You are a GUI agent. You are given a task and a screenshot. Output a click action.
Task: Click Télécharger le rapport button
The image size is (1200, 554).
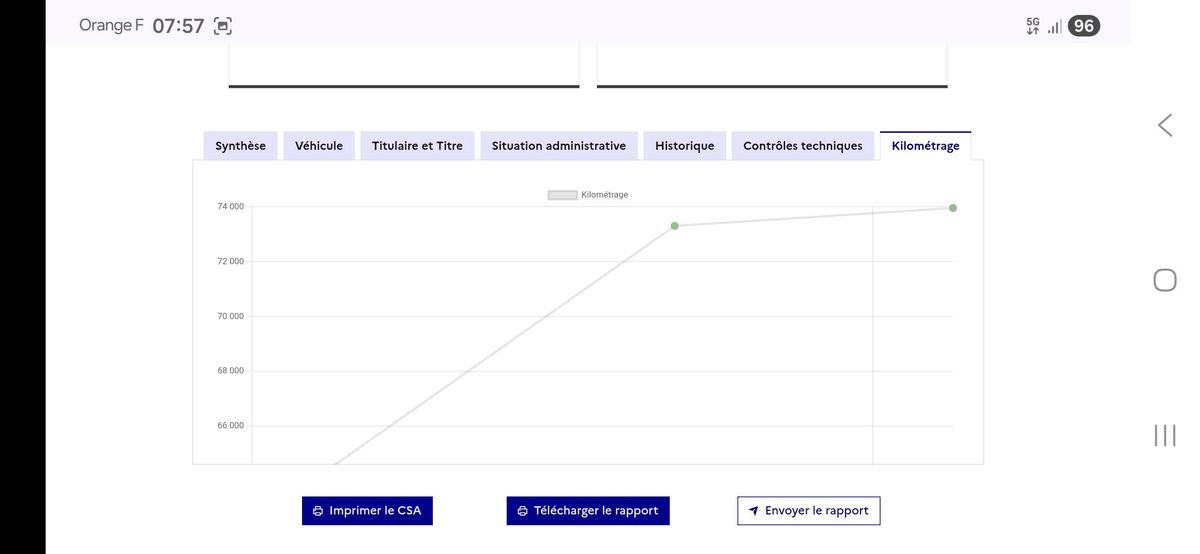588,511
